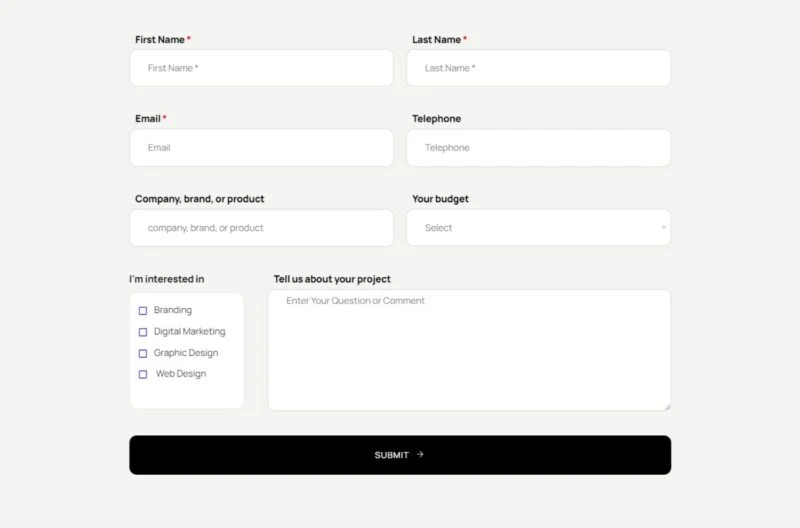Check the Digital Marketing checkbox
The height and width of the screenshot is (528, 800).
point(143,332)
